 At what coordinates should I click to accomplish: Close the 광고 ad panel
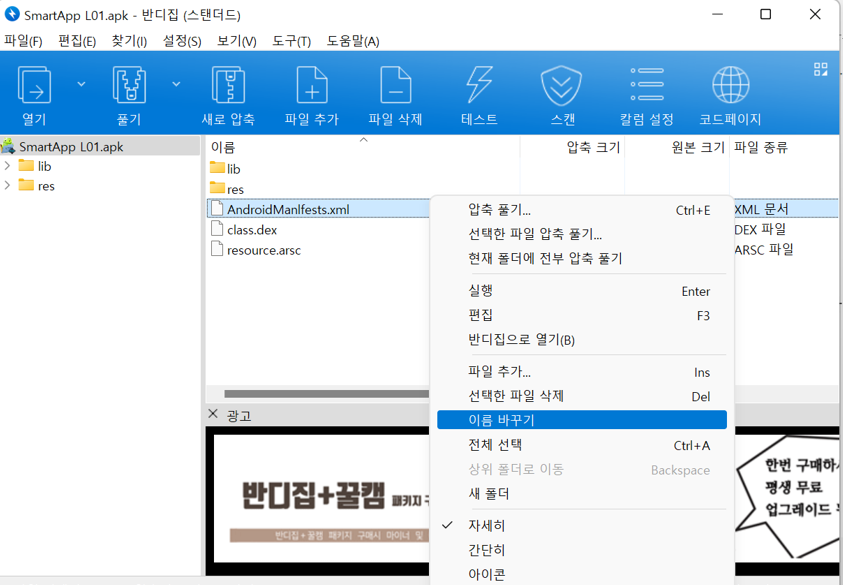pos(213,413)
